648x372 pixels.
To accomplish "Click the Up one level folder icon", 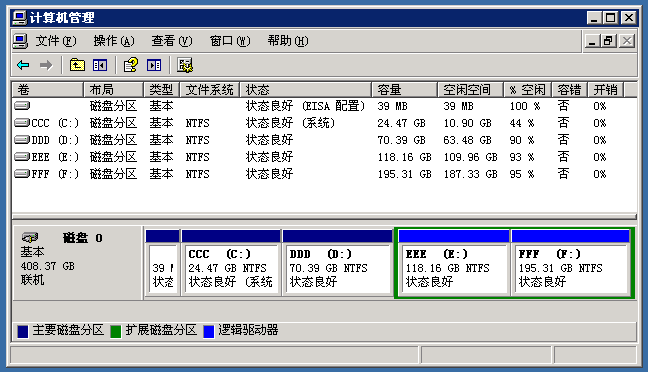I will point(77,65).
